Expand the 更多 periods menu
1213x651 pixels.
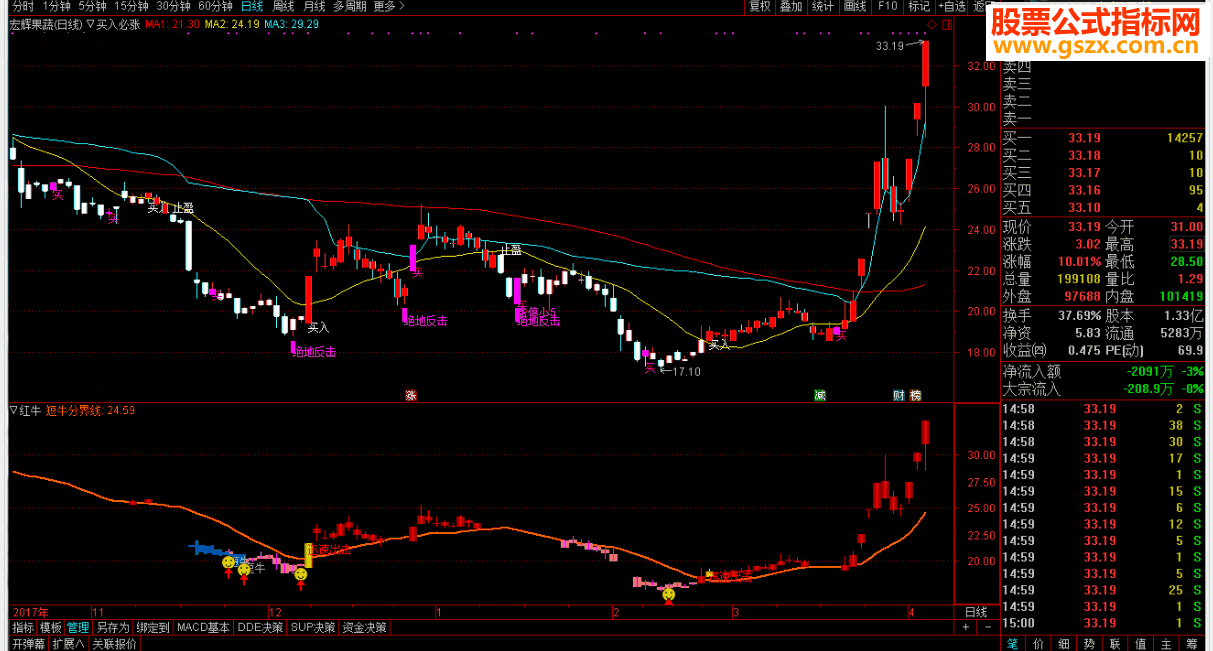click(x=388, y=6)
